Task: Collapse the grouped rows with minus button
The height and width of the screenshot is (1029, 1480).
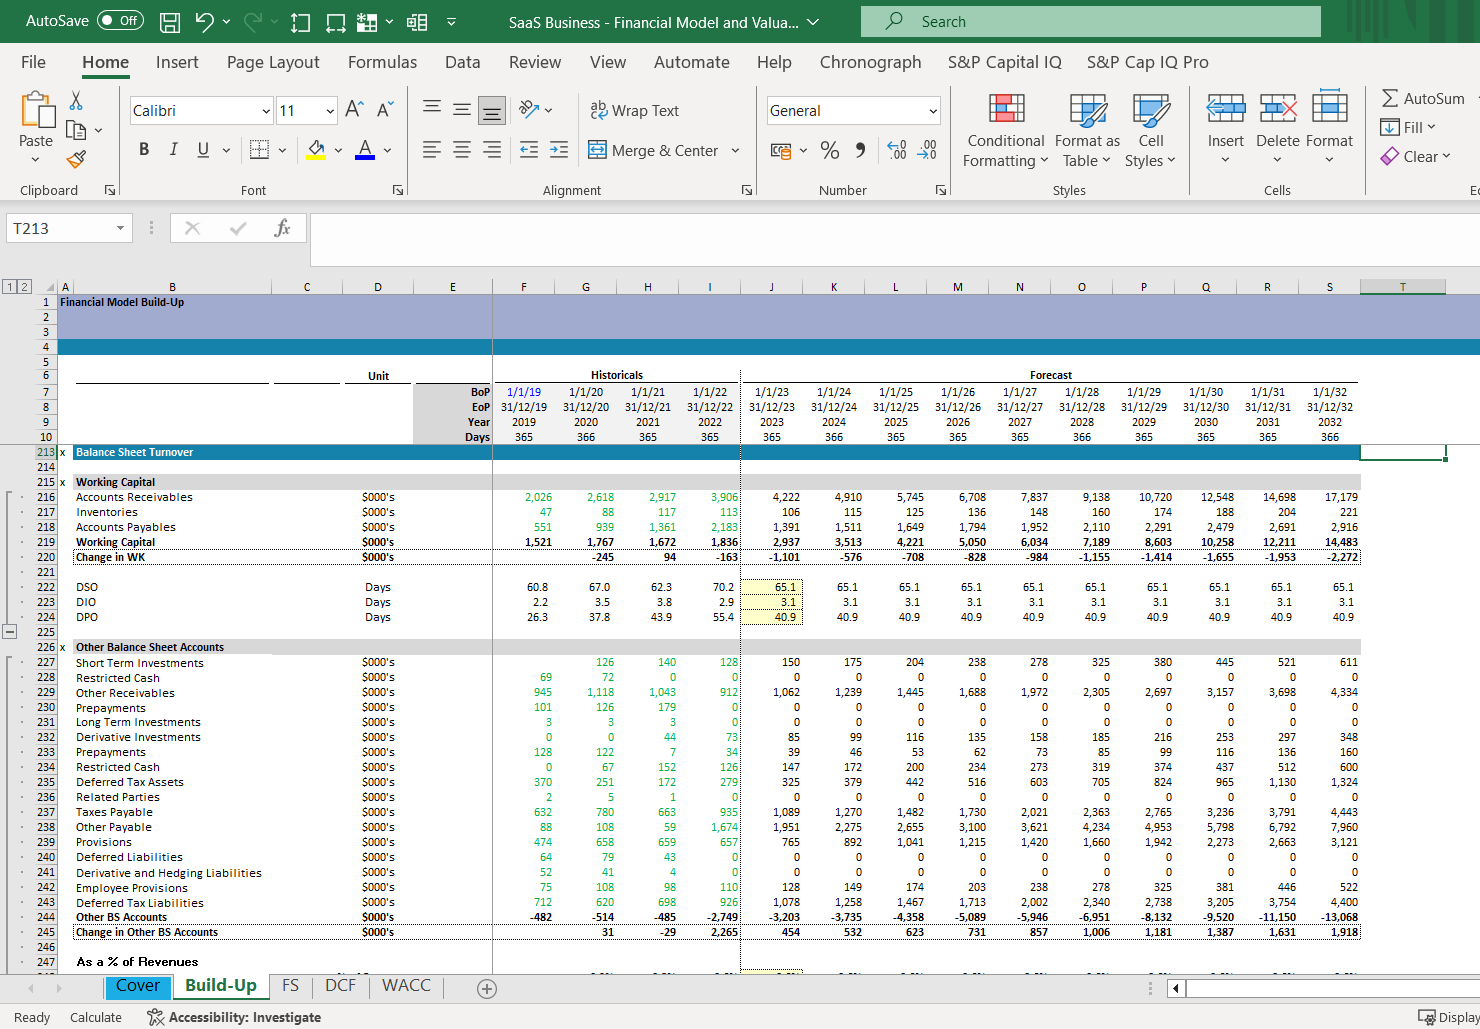Action: click(10, 631)
